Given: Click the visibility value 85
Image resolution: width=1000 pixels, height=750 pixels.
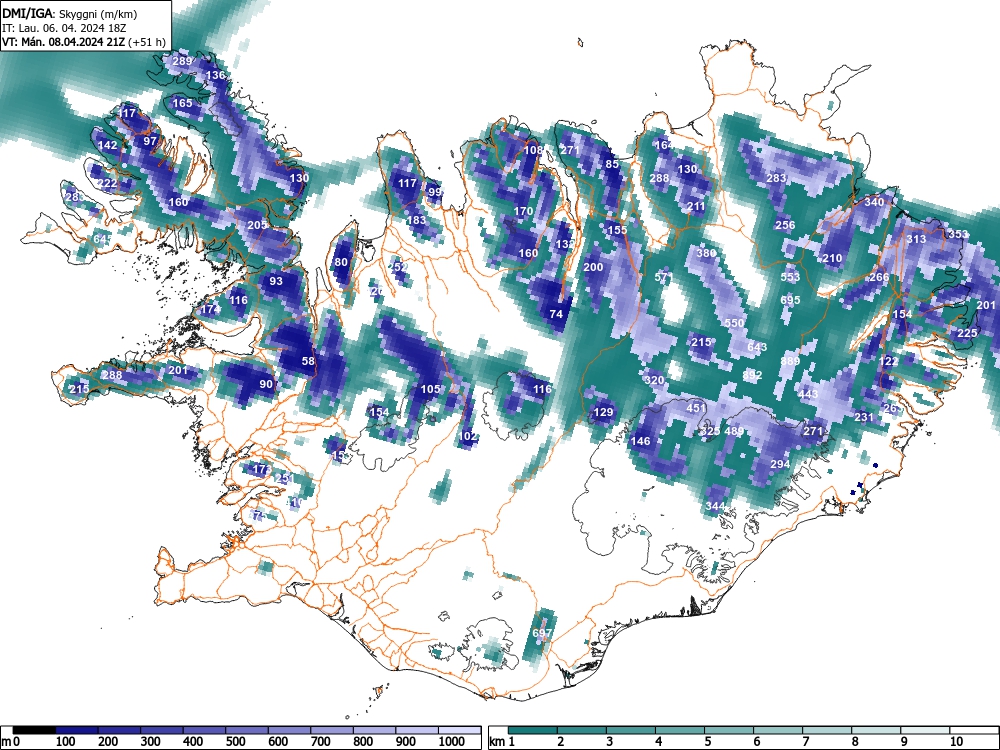Looking at the screenshot, I should [612, 164].
